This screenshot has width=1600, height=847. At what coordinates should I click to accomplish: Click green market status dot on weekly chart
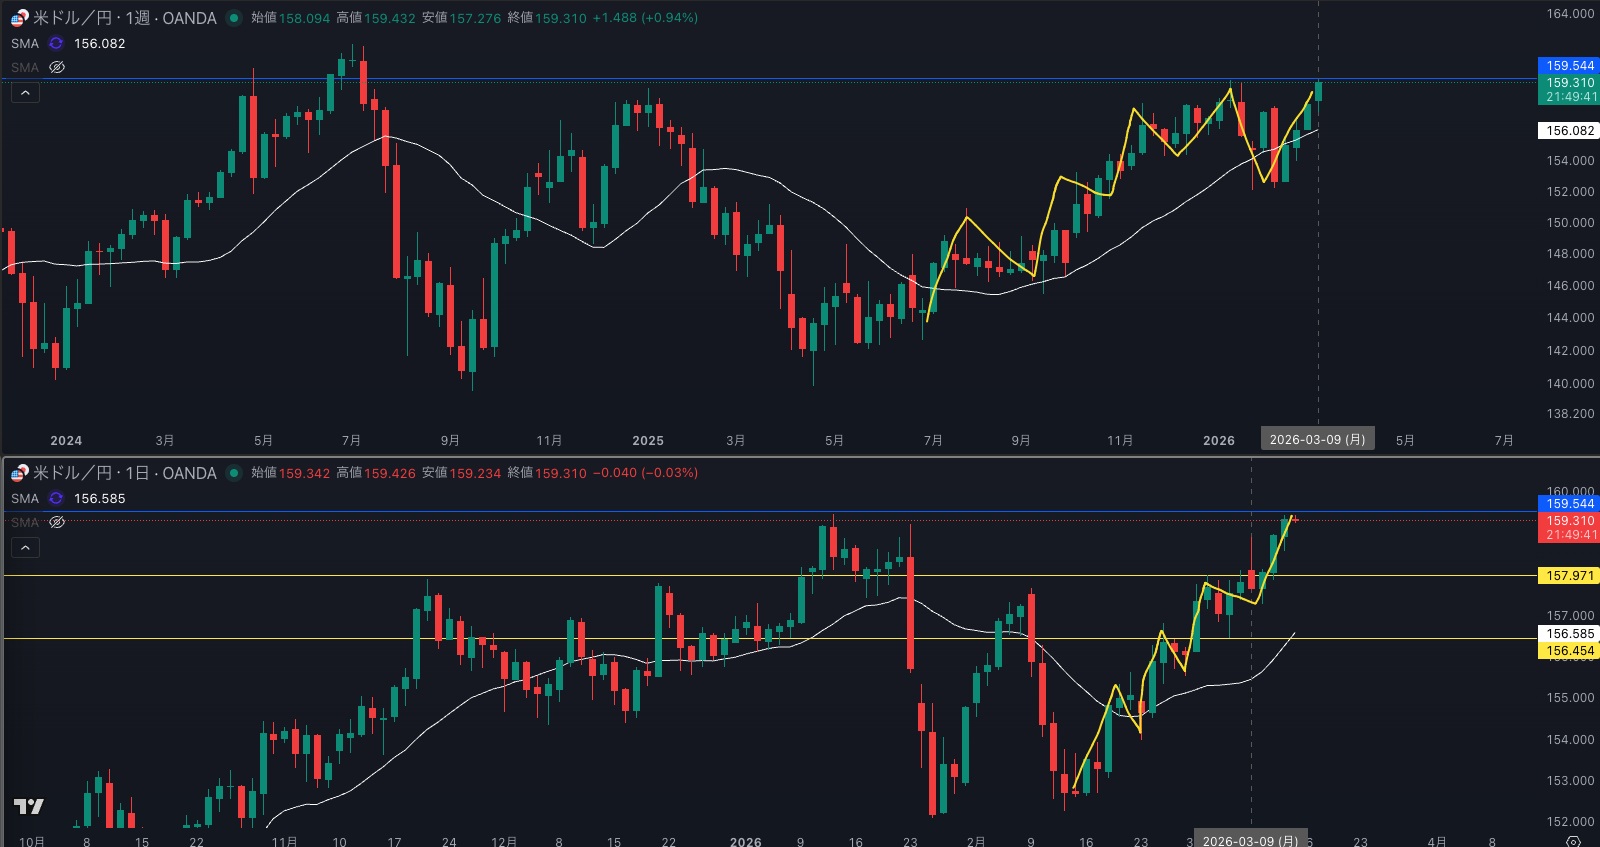click(234, 18)
